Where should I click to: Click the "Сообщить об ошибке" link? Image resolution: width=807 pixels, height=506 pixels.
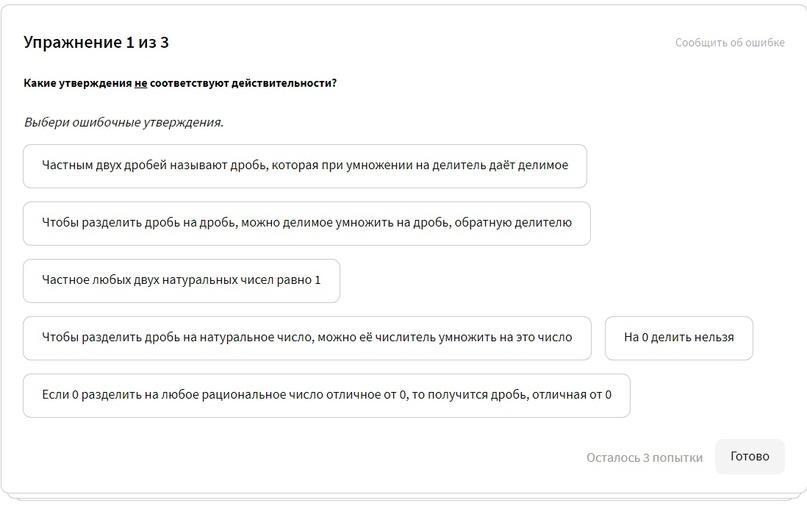click(x=729, y=43)
